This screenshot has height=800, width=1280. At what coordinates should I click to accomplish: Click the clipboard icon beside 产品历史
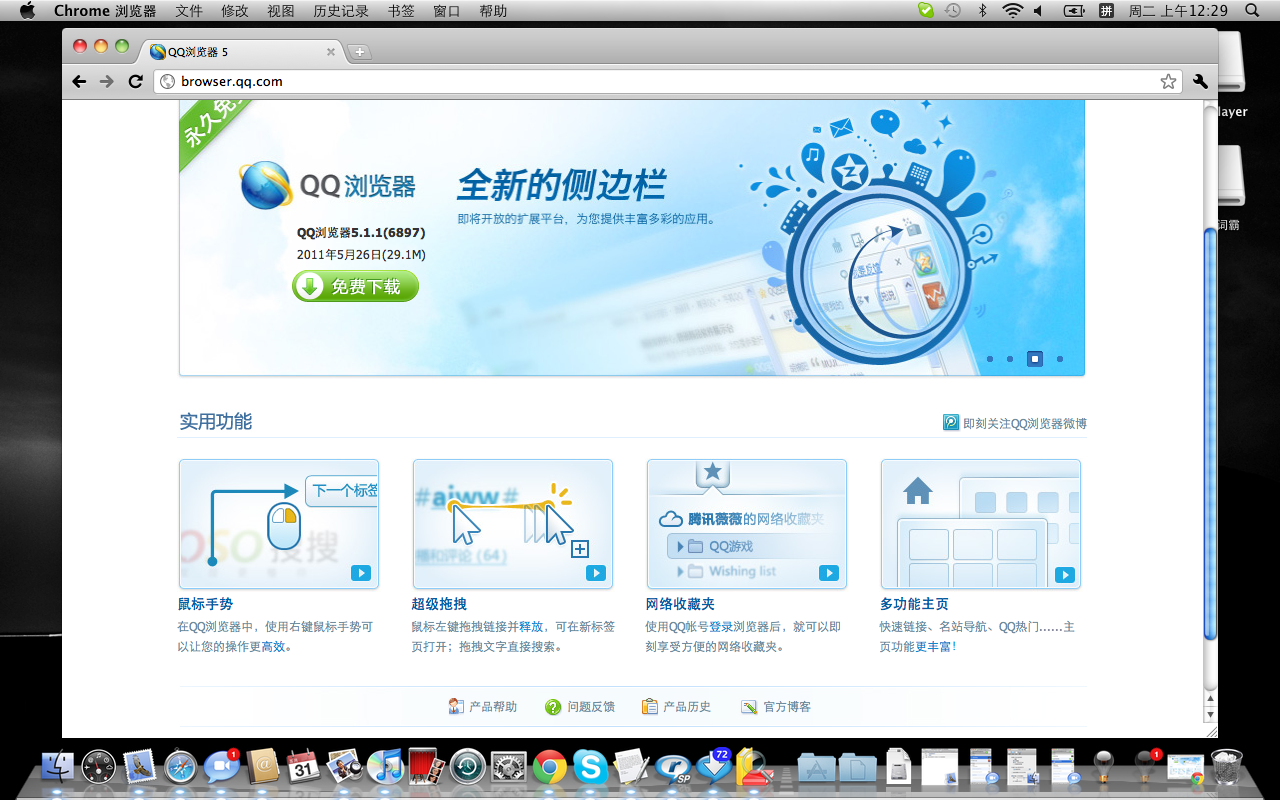pyautogui.click(x=650, y=707)
